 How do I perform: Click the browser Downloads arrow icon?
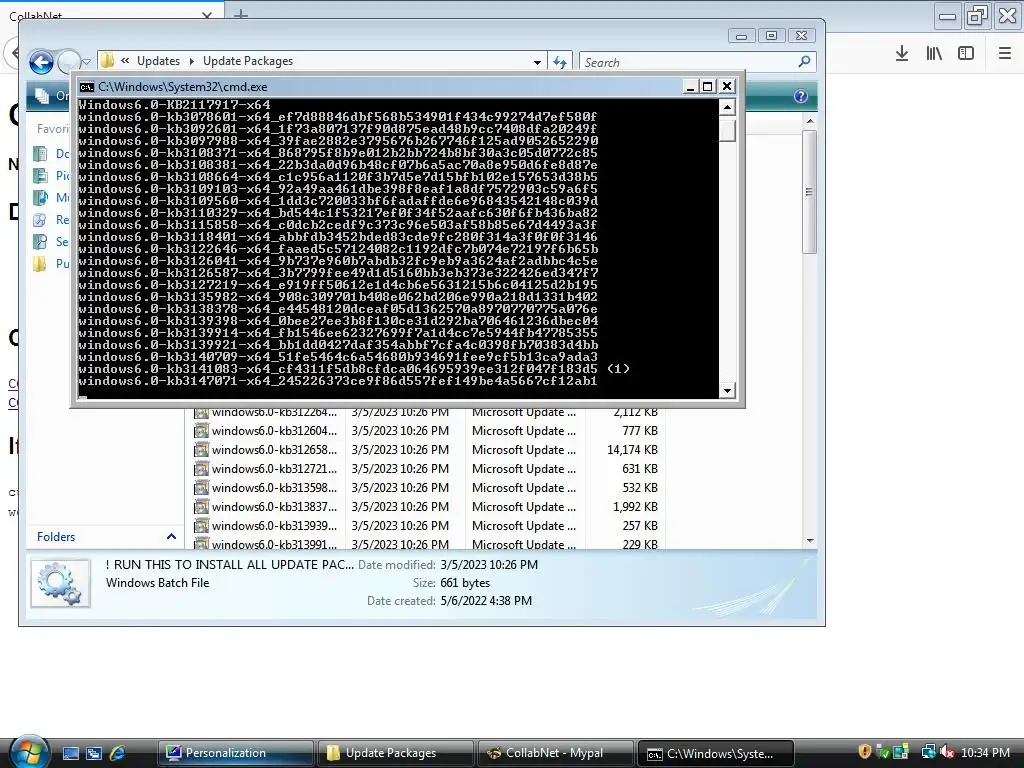point(902,54)
